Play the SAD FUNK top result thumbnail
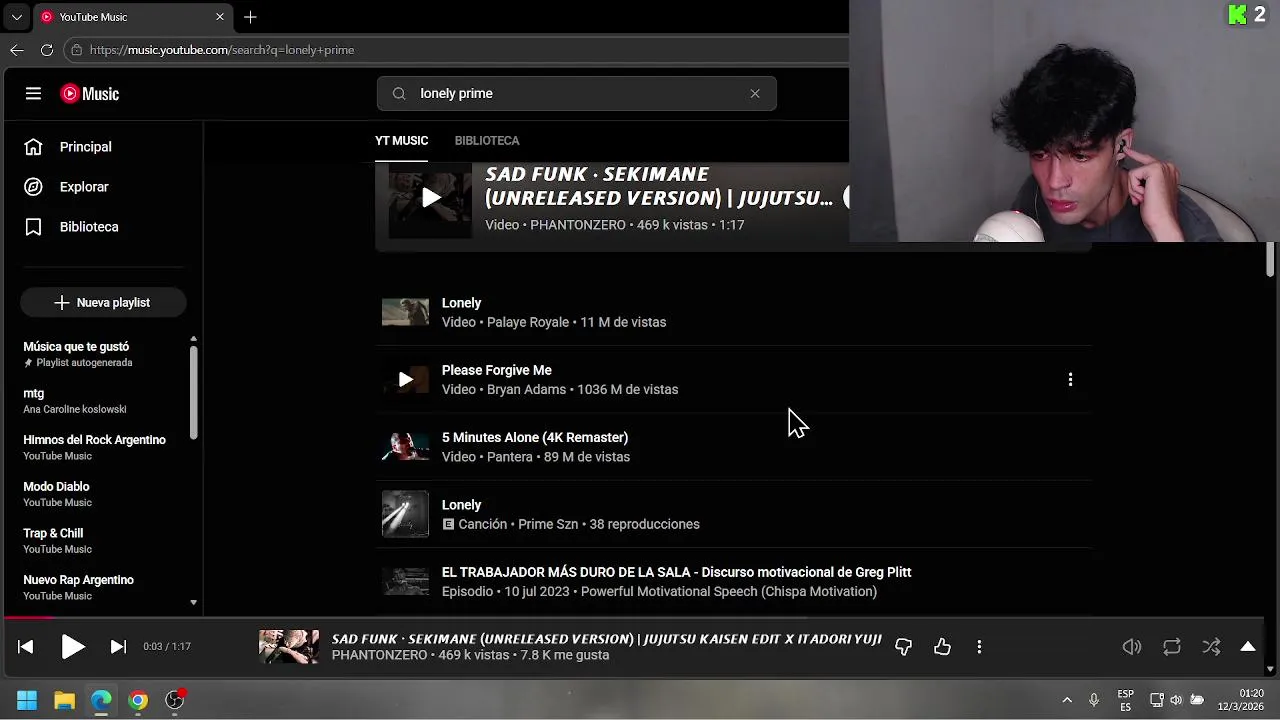This screenshot has height=720, width=1280. click(430, 198)
